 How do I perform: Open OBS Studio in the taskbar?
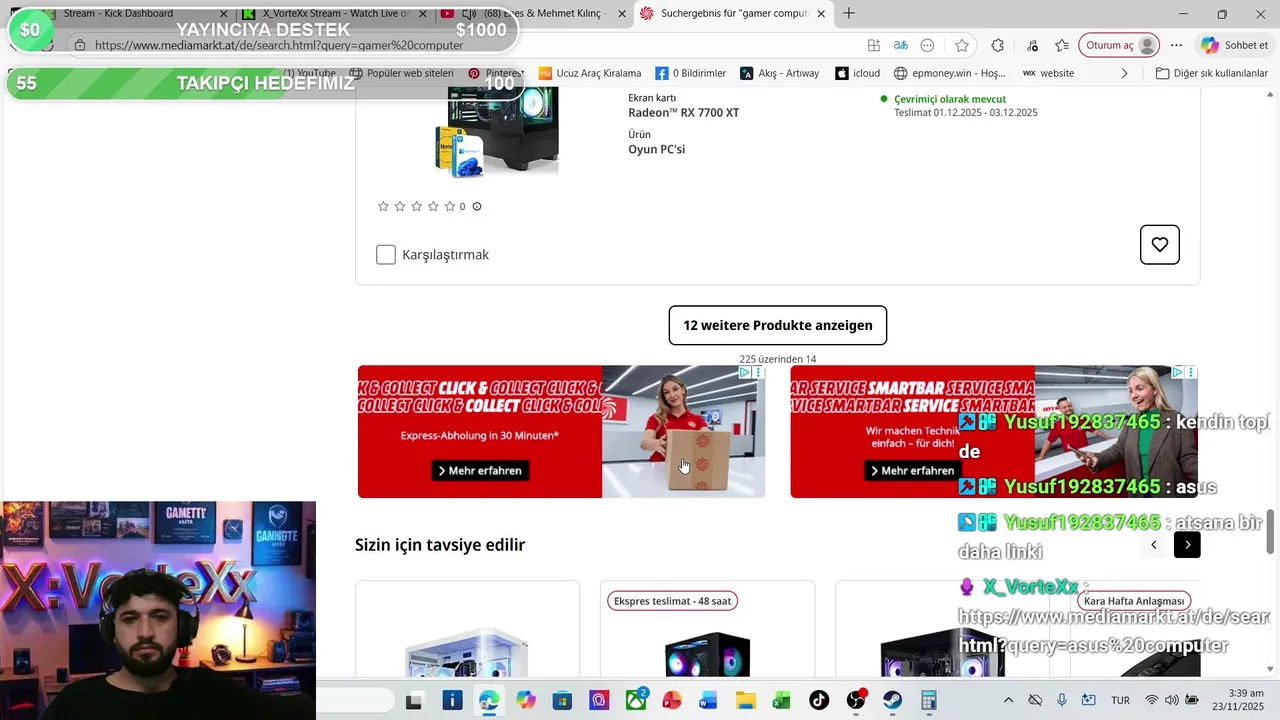(x=856, y=700)
